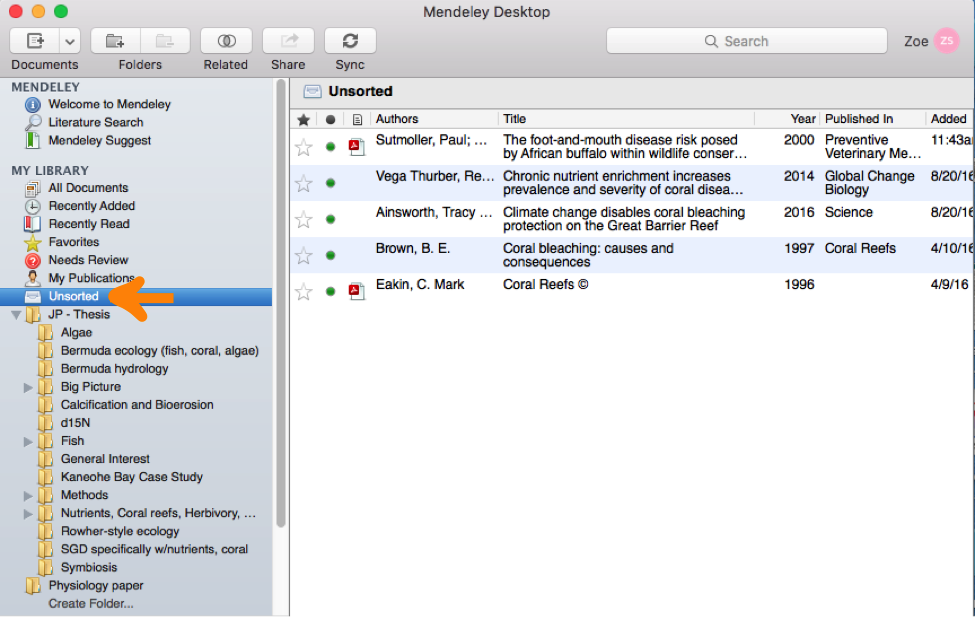Viewport: 975px width, 617px height.
Task: Open the Zoe profile avatar
Action: point(946,41)
